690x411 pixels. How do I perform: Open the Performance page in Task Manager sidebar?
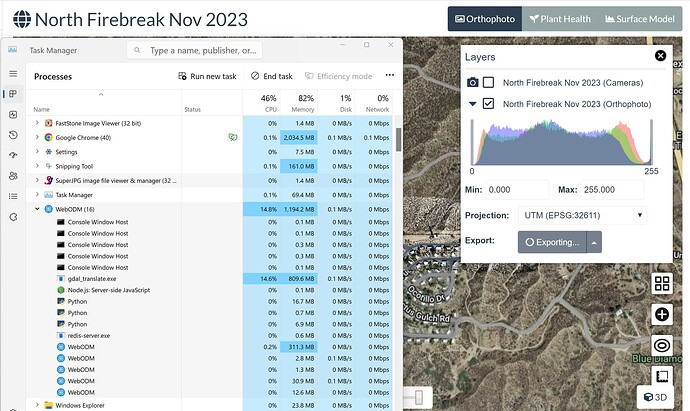point(13,115)
